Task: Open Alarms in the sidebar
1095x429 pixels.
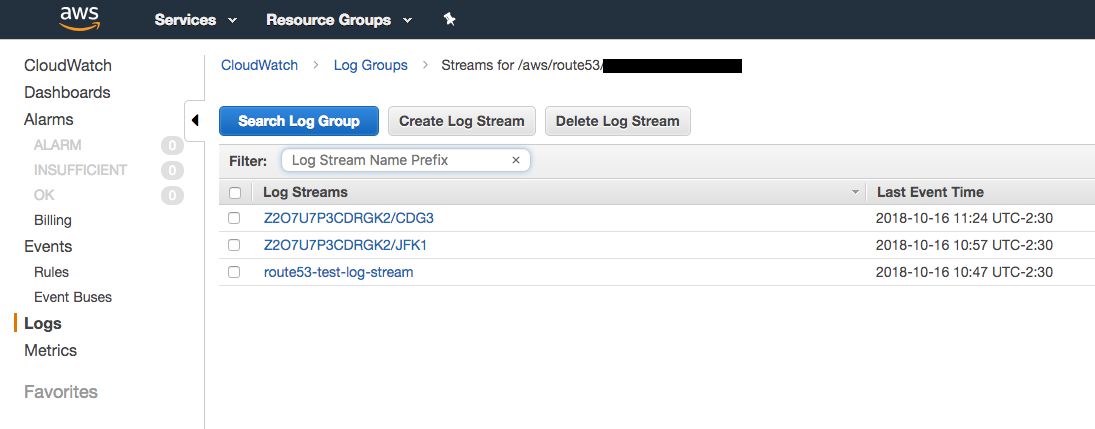Action: click(x=48, y=119)
